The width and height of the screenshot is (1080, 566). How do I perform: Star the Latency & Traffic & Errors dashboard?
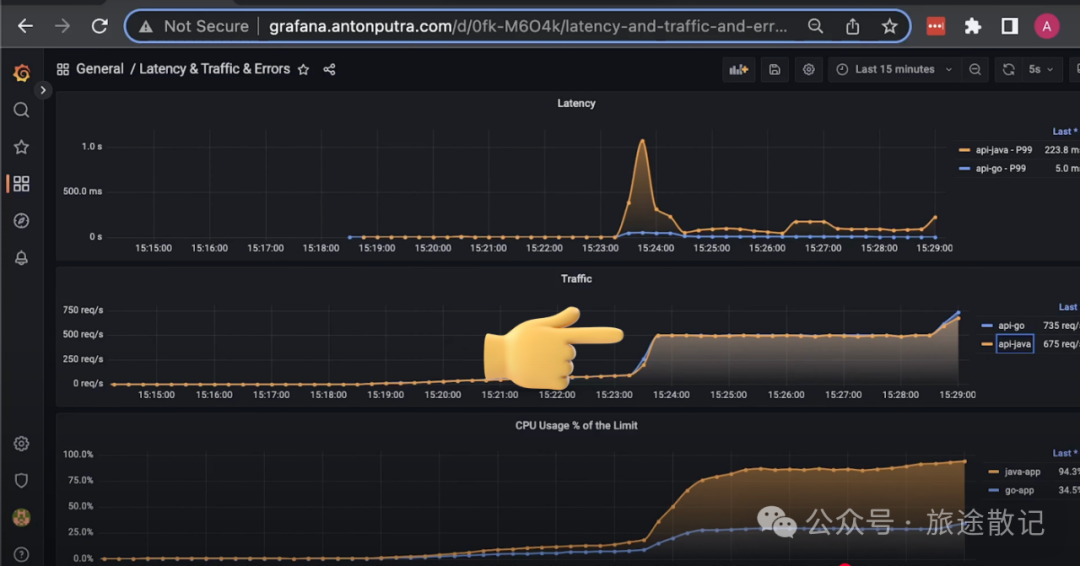point(303,70)
